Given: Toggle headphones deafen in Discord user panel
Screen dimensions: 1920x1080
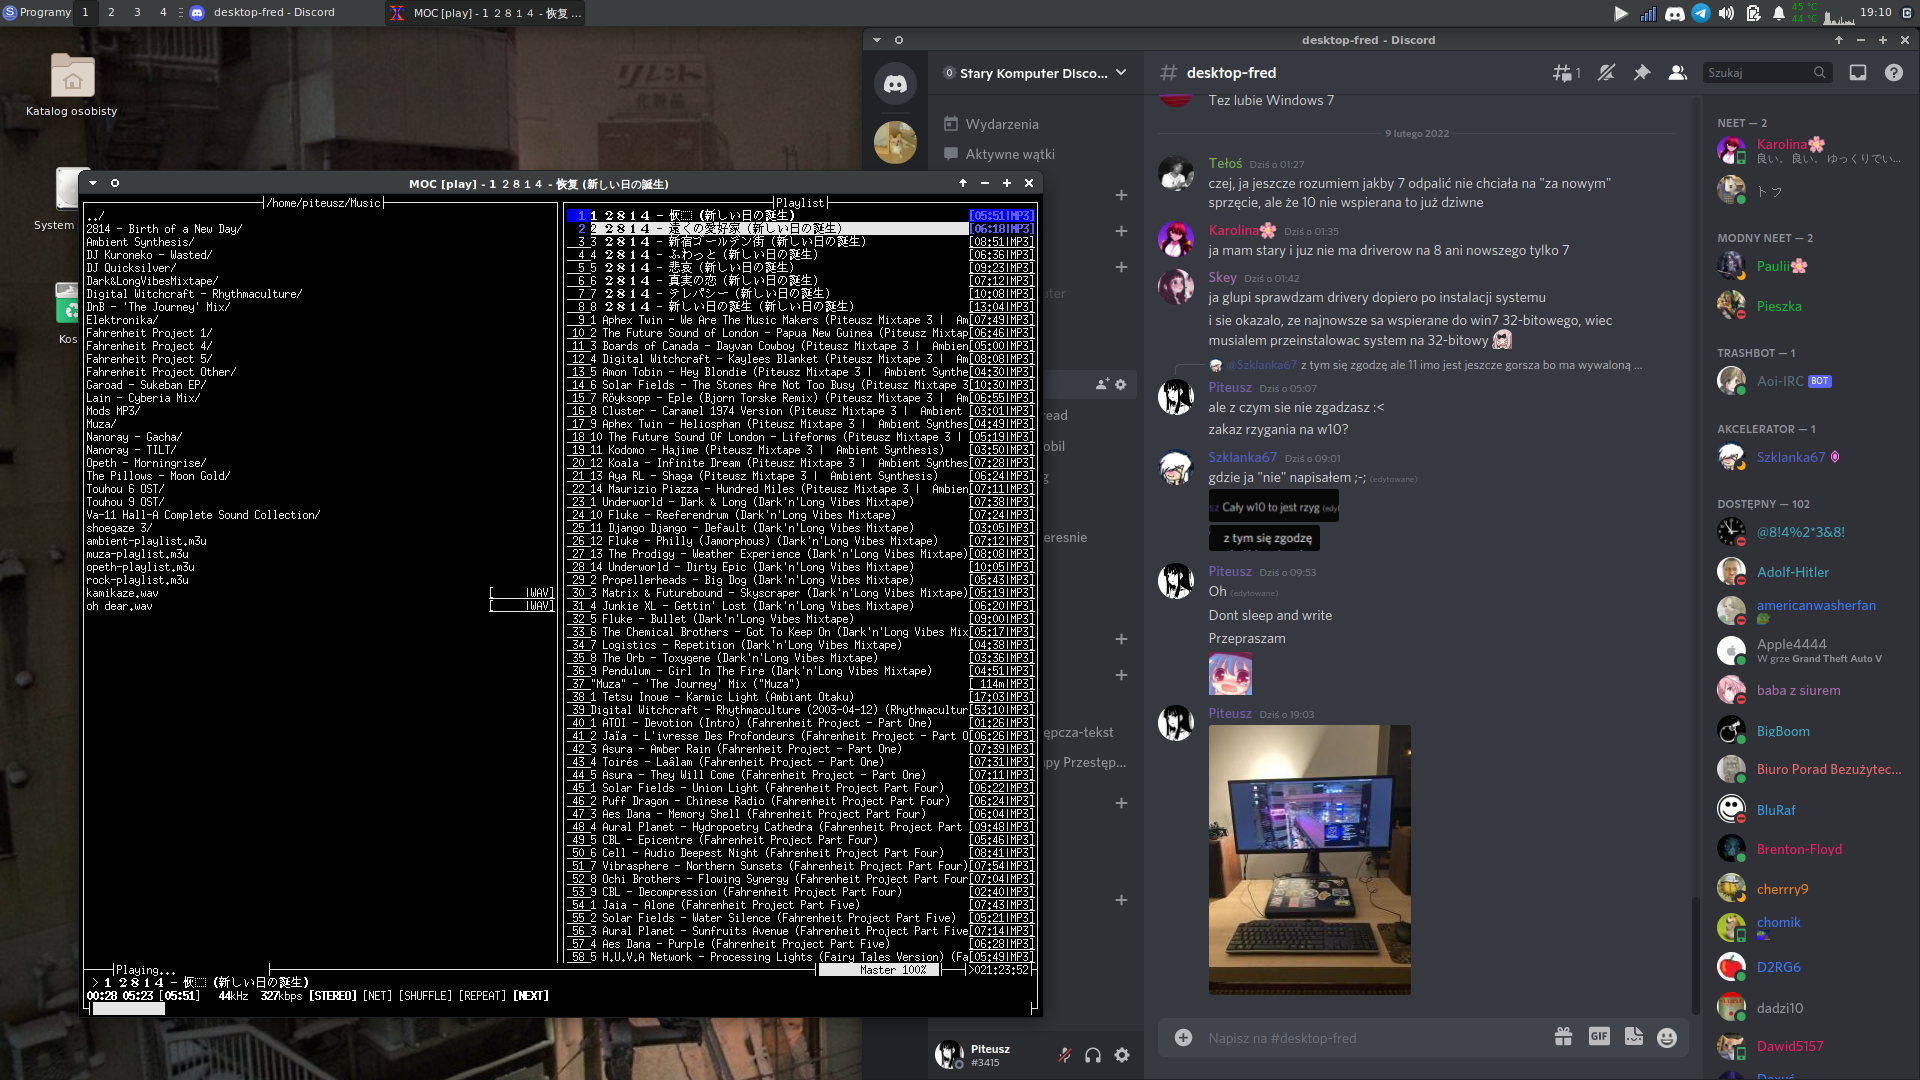Looking at the screenshot, I should (1093, 1055).
